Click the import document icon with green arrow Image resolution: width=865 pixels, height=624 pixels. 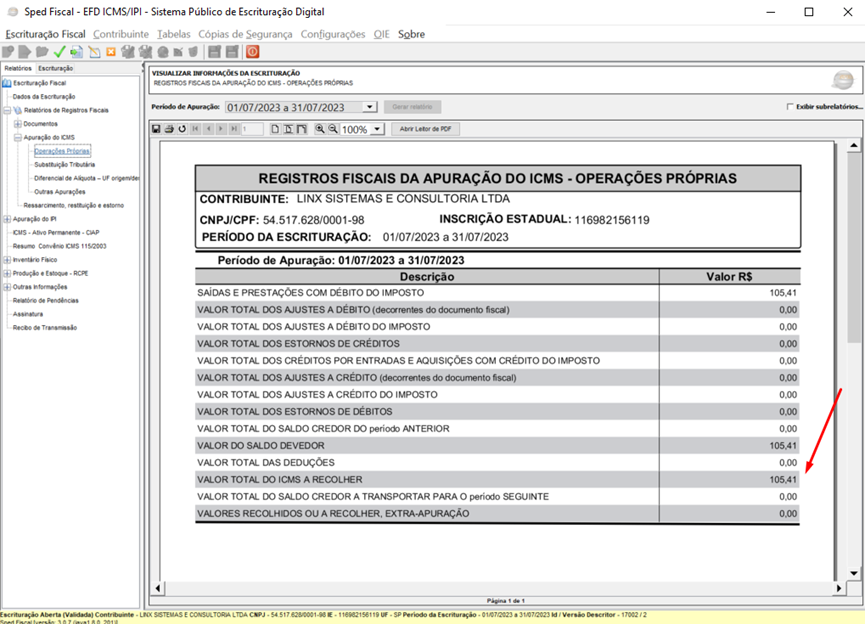click(x=77, y=52)
